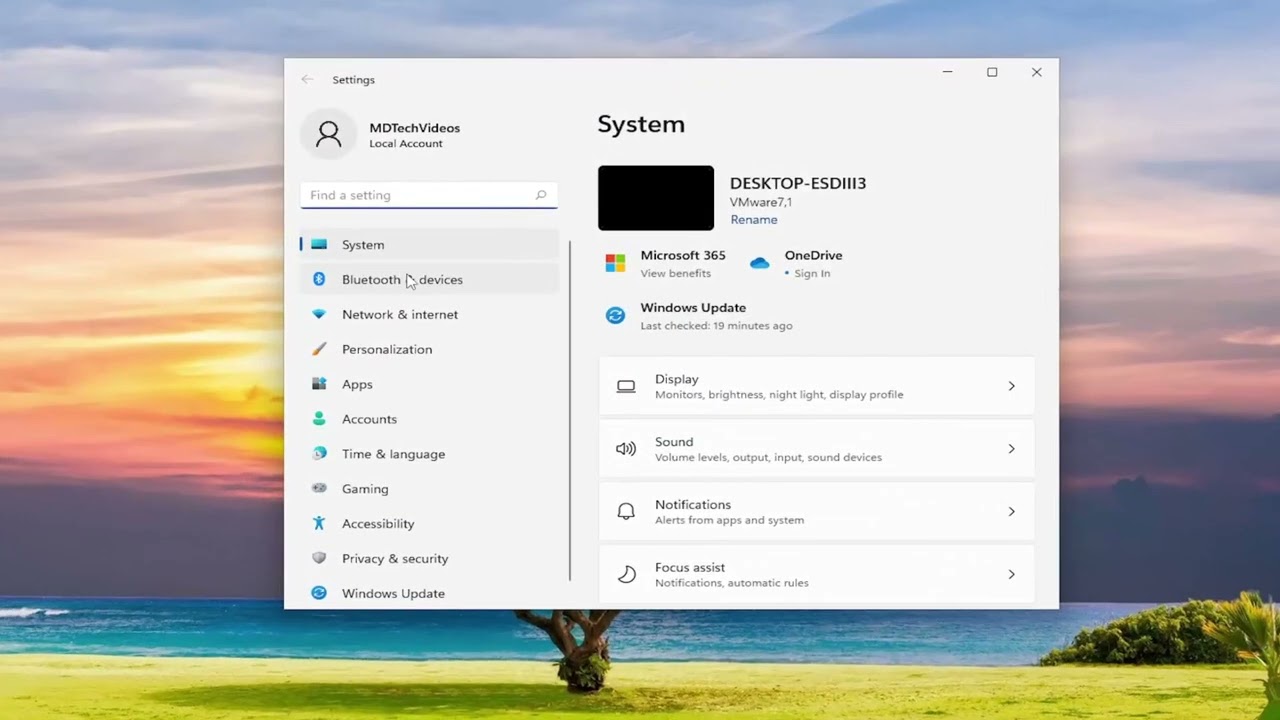The height and width of the screenshot is (720, 1280).
Task: Click the Local Account label
Action: 406,144
